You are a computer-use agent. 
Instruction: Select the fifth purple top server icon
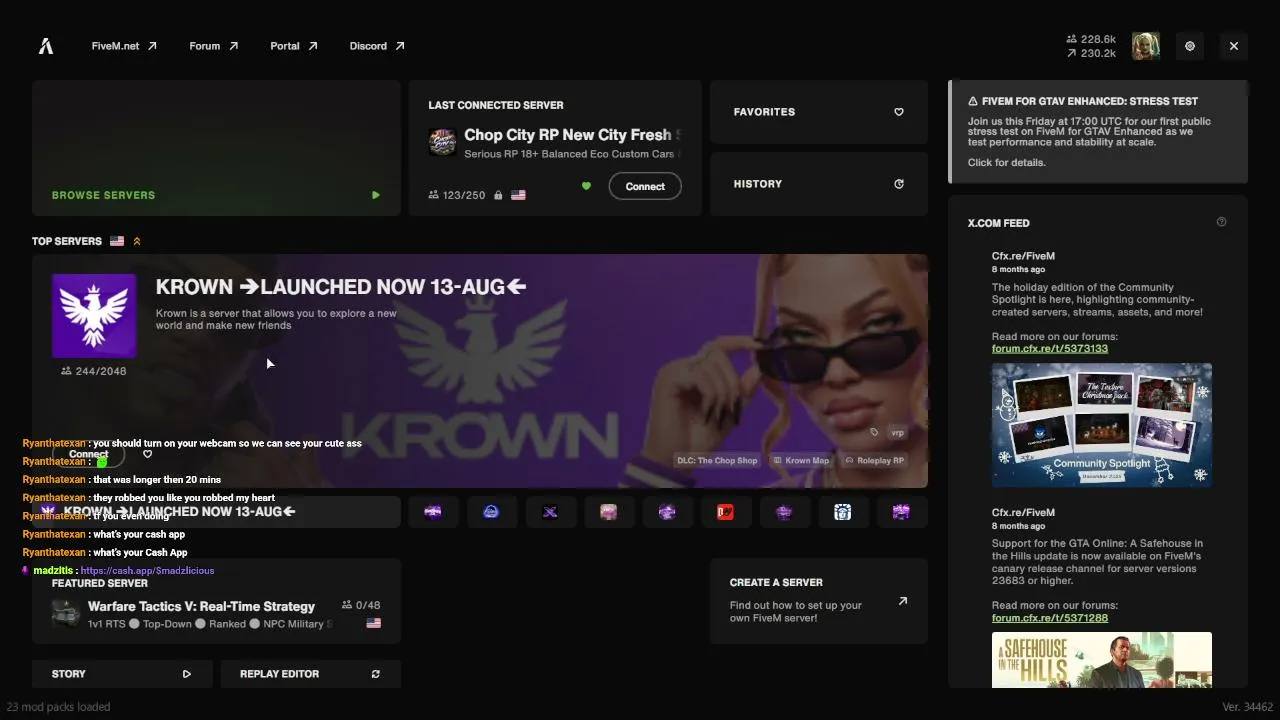pos(667,512)
